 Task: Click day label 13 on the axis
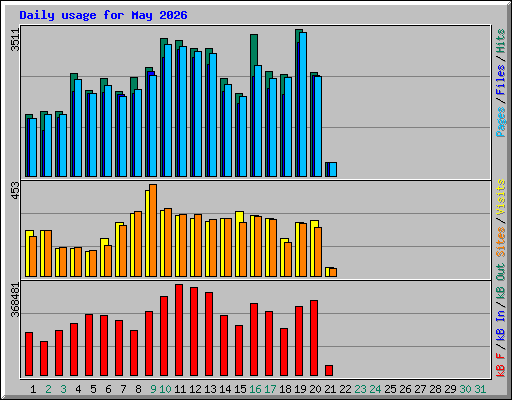click(210, 389)
